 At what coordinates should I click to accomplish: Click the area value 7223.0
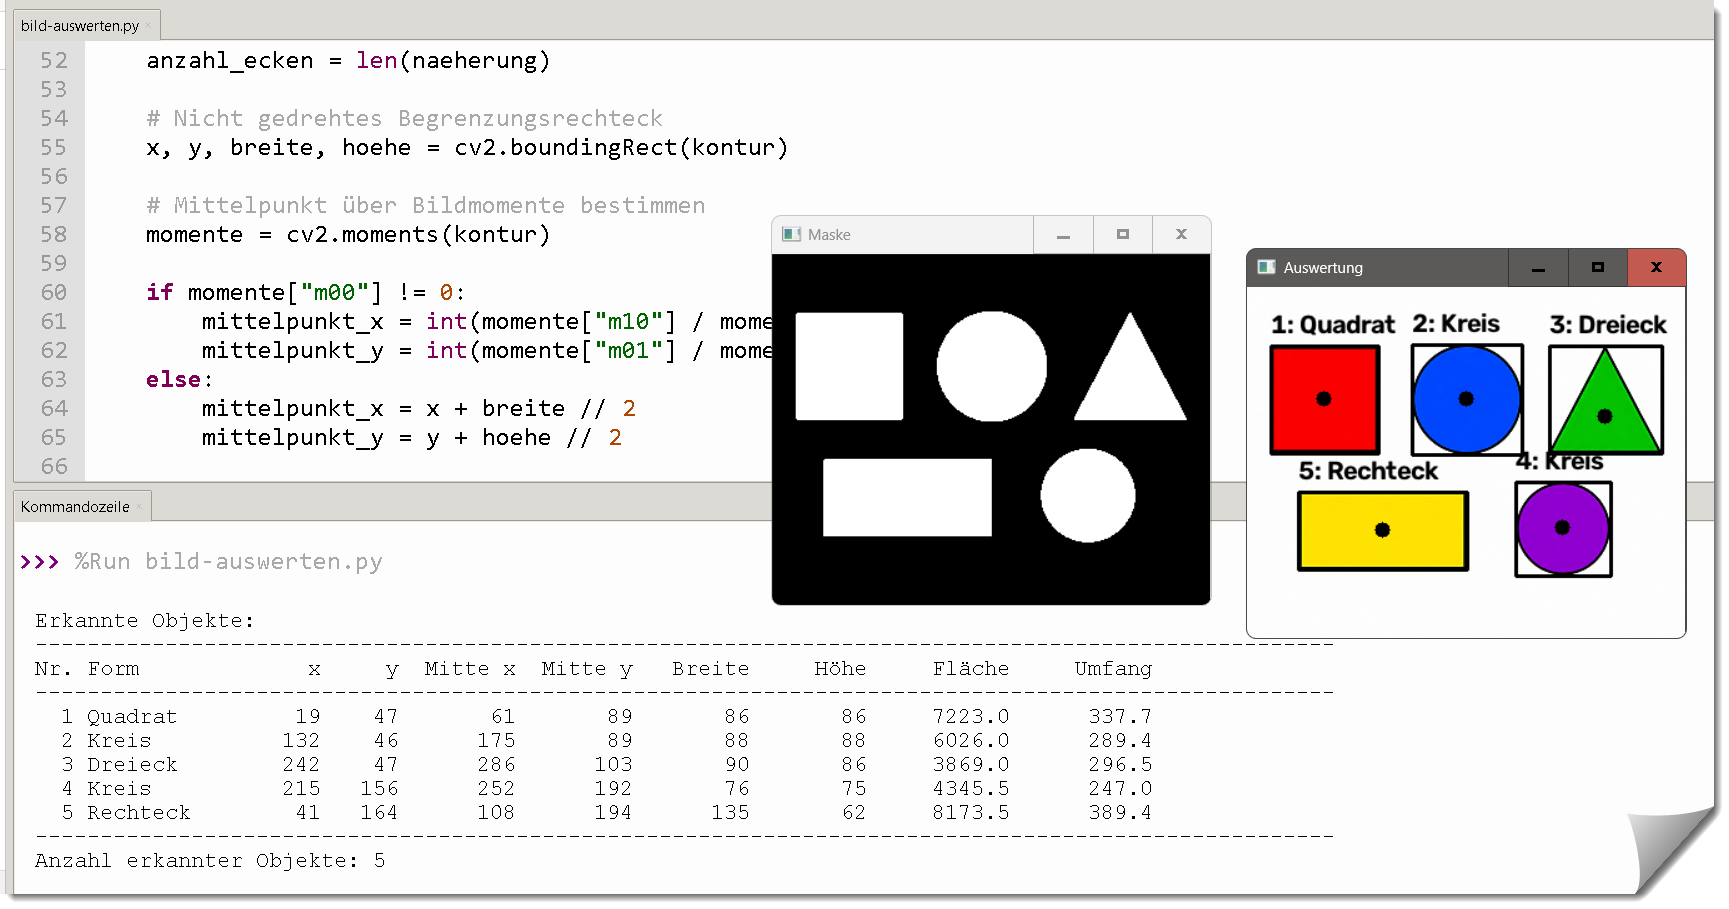pyautogui.click(x=971, y=717)
